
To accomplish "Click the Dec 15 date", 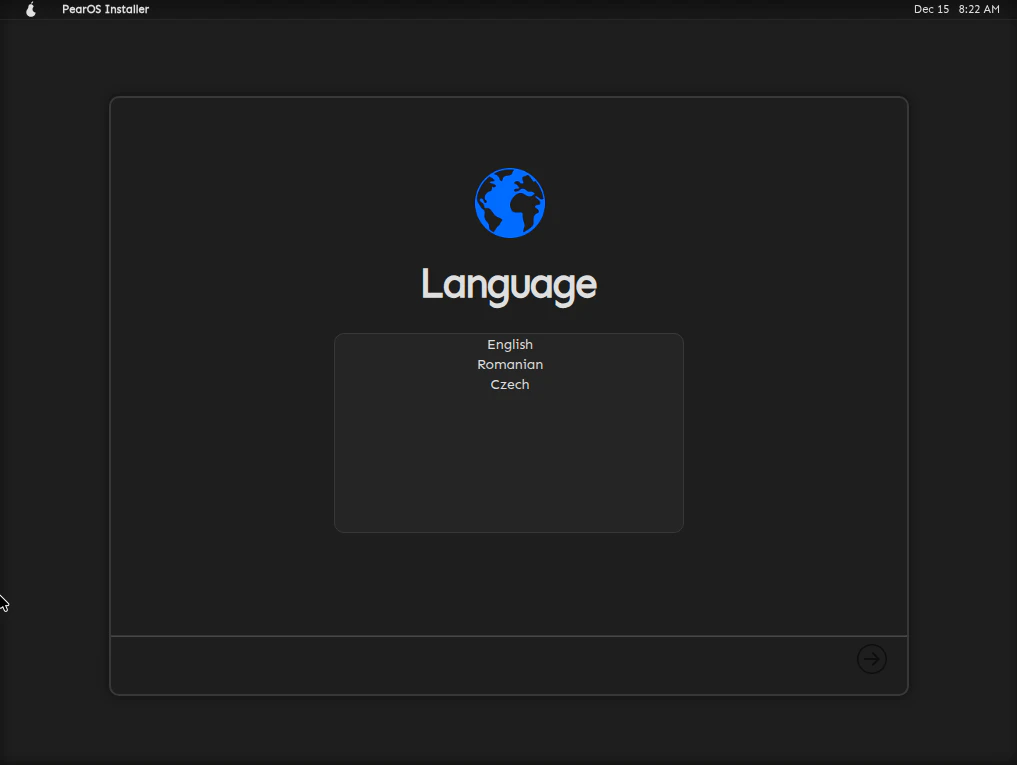I will (931, 9).
